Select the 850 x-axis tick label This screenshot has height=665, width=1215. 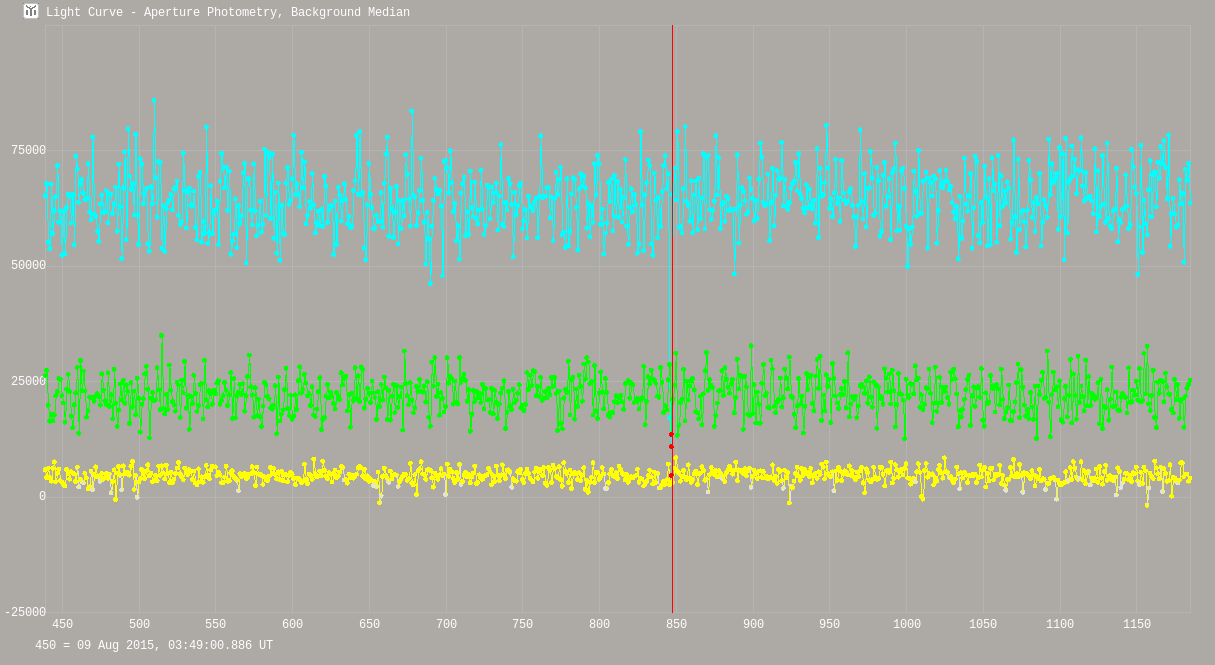click(676, 625)
